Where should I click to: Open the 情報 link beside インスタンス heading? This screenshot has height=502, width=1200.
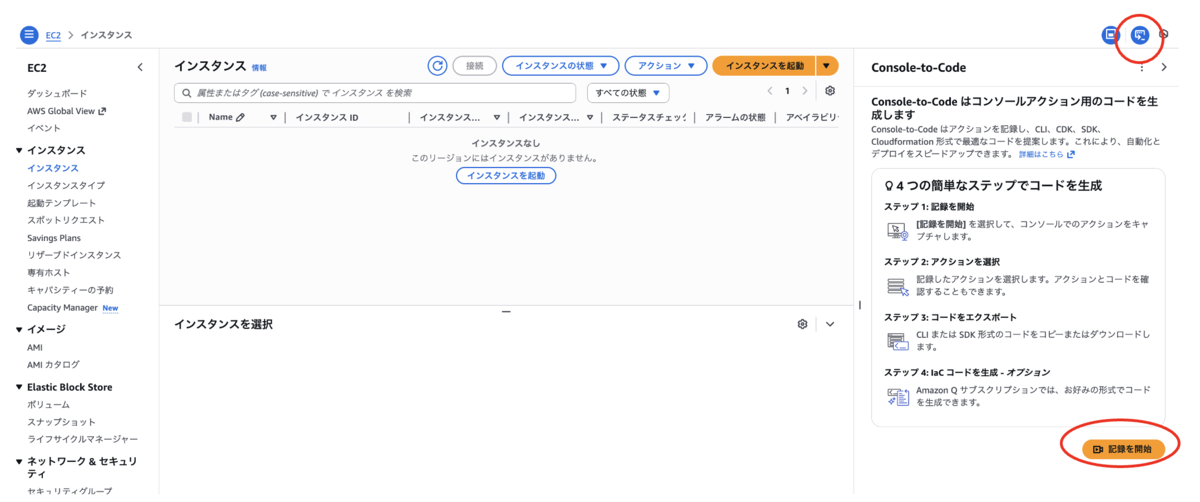[259, 68]
